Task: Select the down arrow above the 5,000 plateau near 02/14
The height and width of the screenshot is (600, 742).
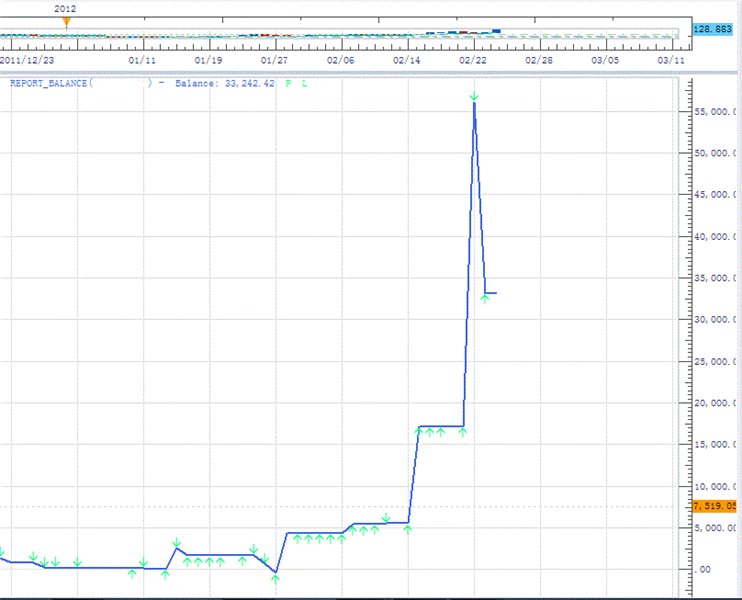Action: pyautogui.click(x=386, y=517)
